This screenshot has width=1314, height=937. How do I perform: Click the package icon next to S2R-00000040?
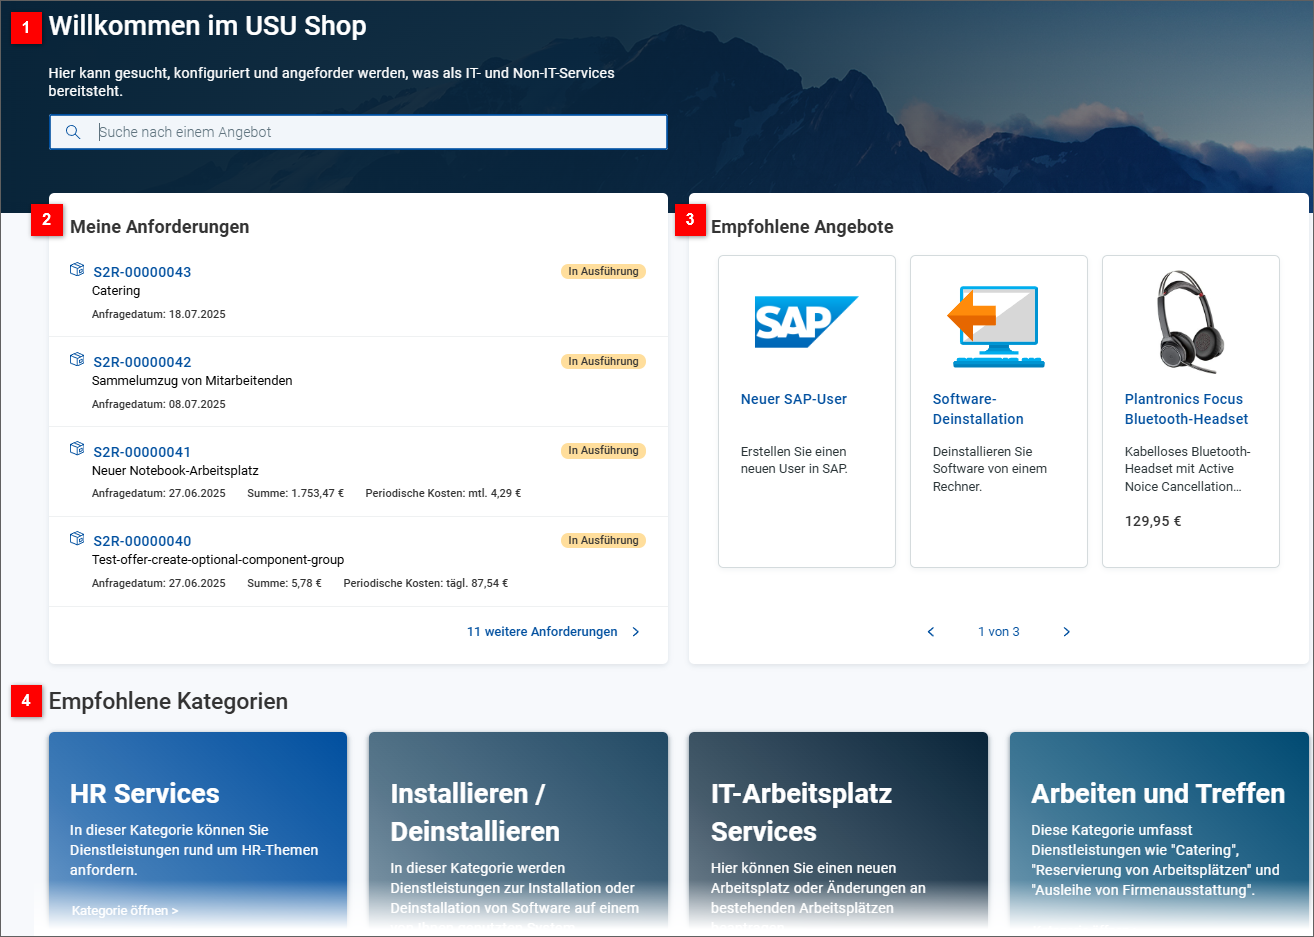tap(77, 538)
